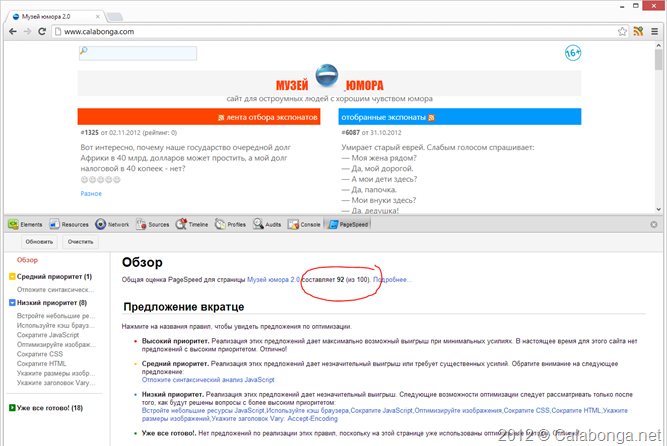667x446 pixels.
Task: Open Chrome's hamburger menu
Action: 655,31
